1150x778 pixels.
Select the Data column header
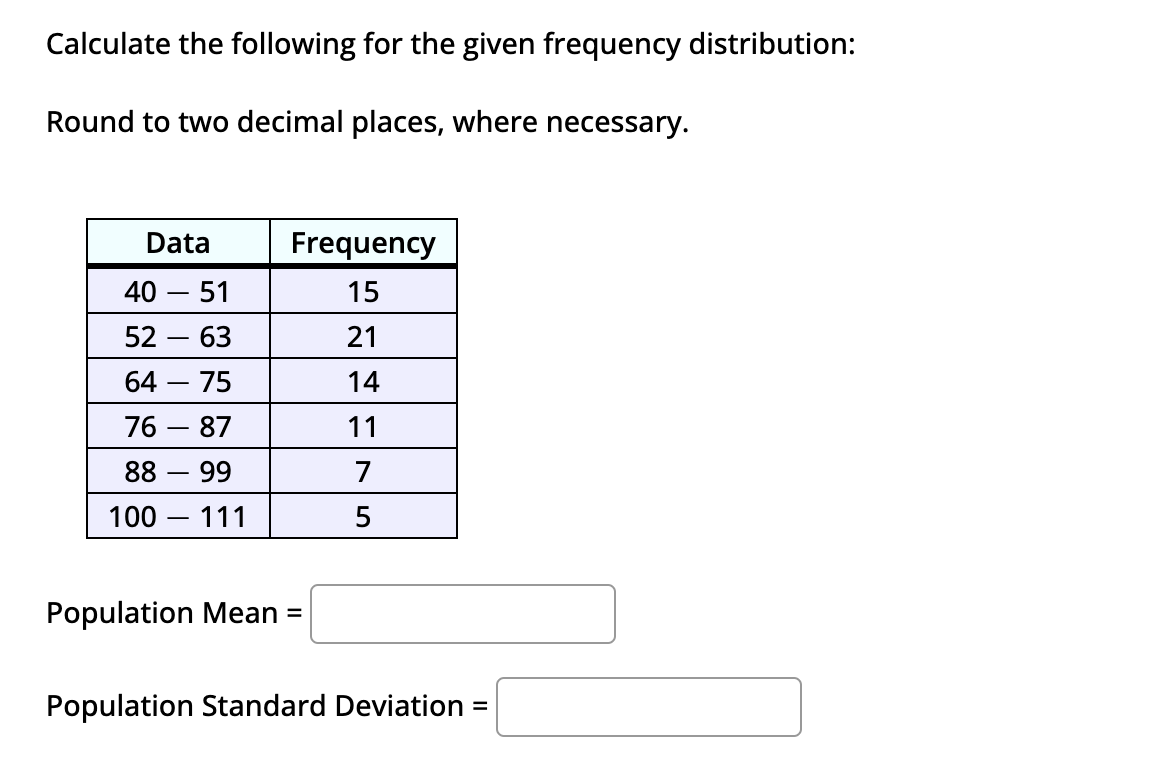pyautogui.click(x=178, y=242)
